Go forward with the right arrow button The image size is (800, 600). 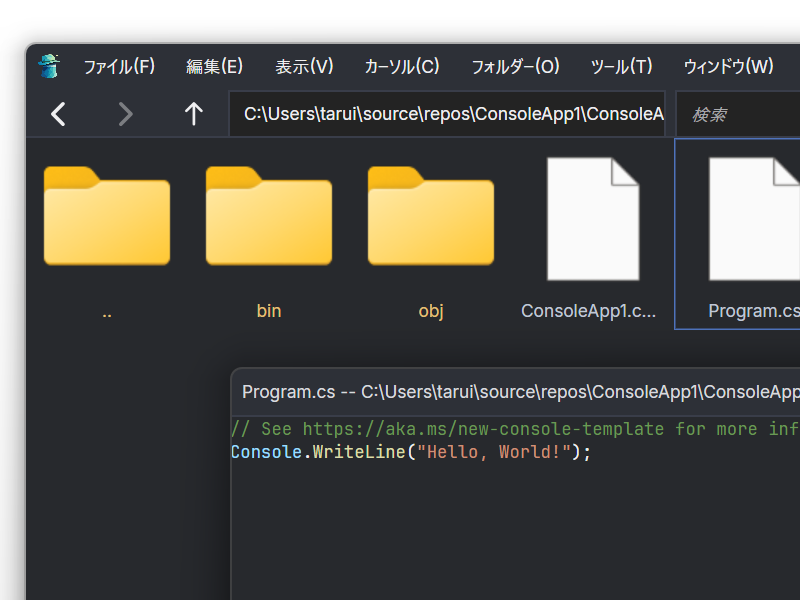point(126,114)
